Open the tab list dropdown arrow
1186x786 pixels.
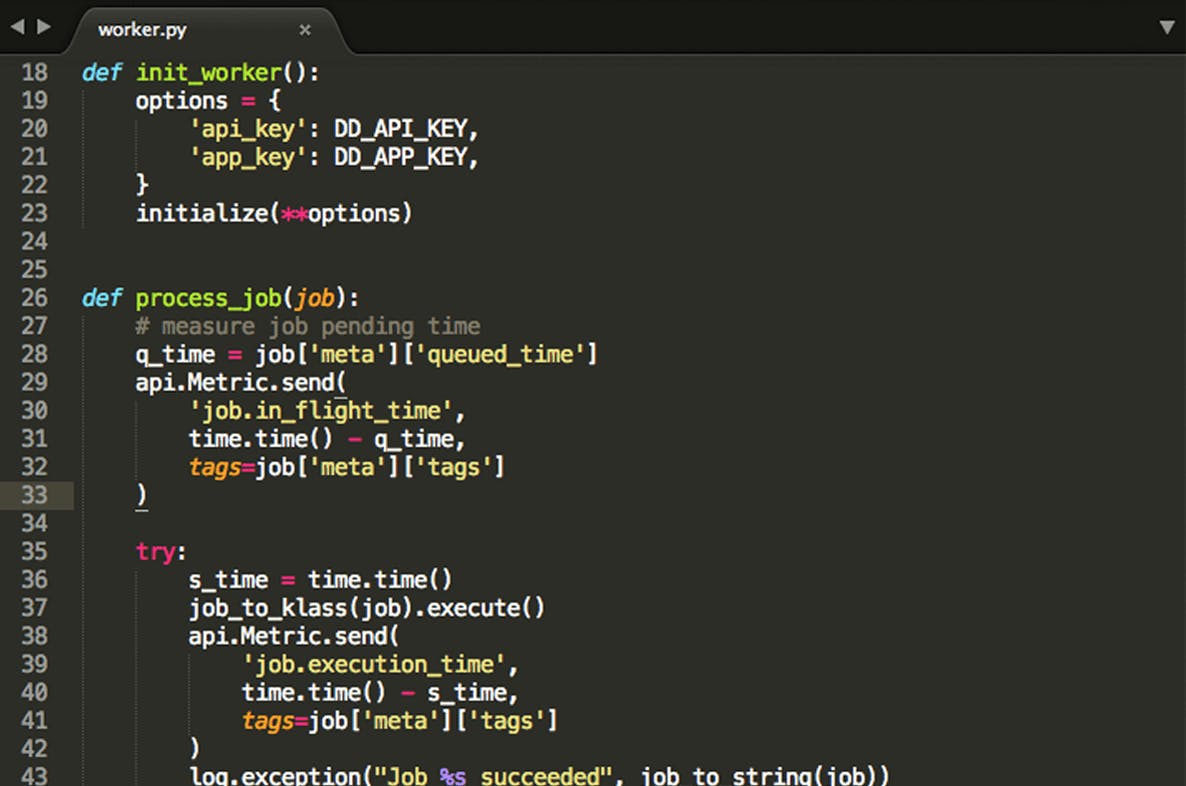click(1166, 27)
